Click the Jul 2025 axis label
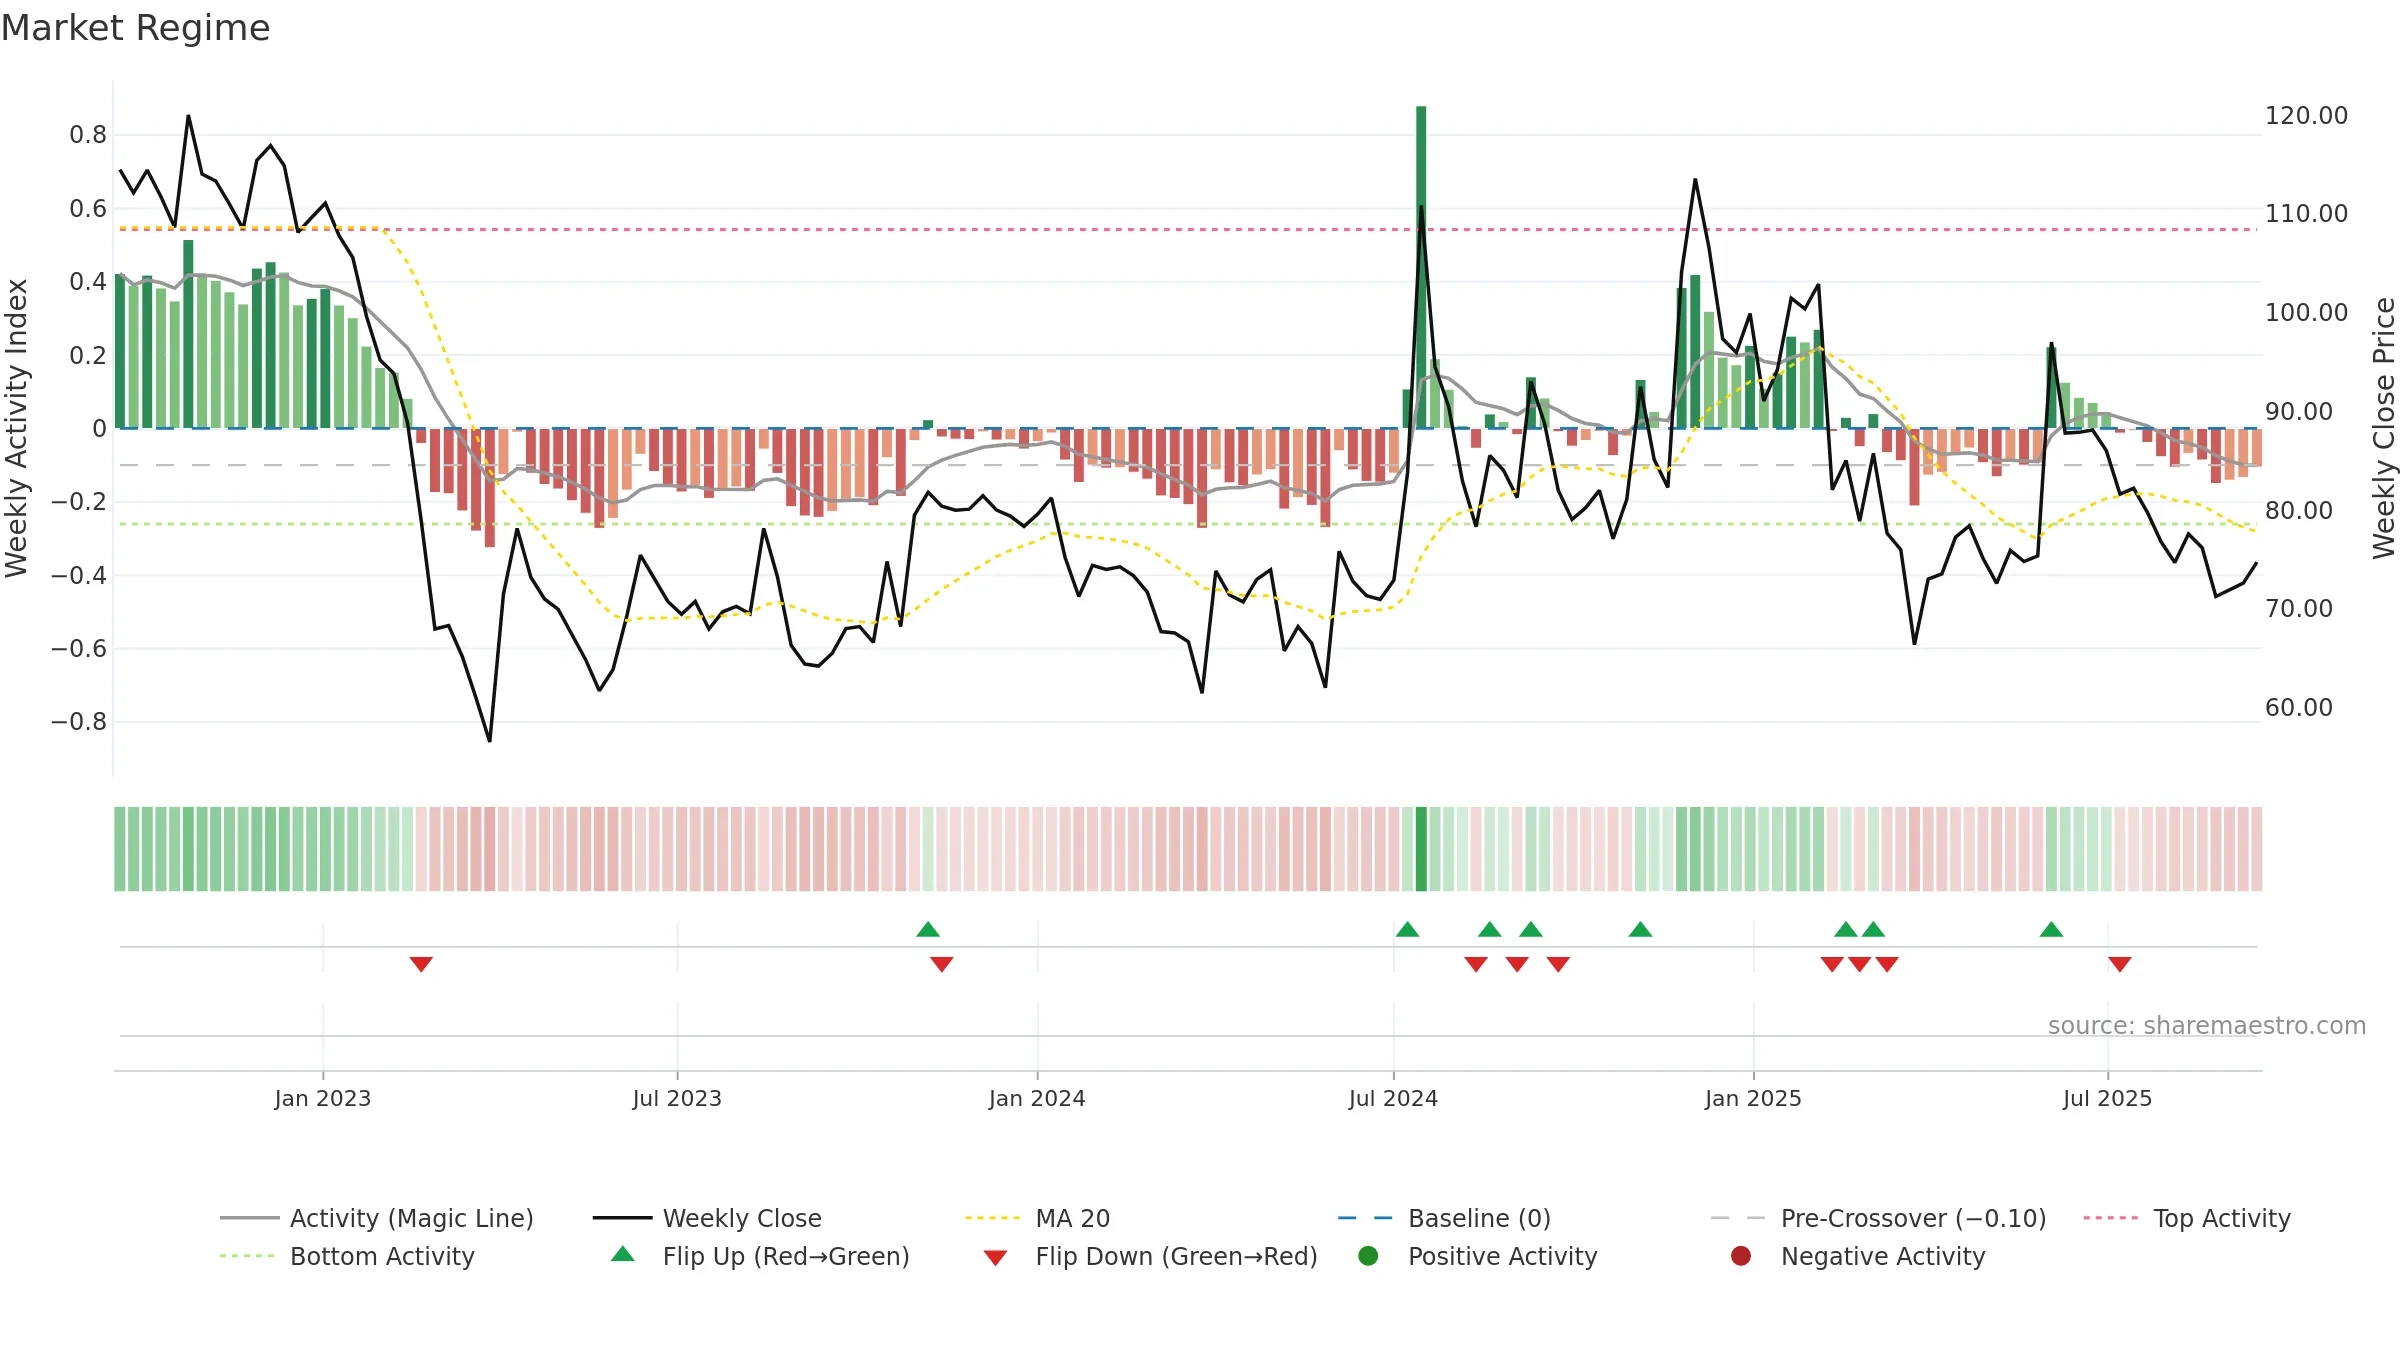The image size is (2400, 1350). tap(2107, 1098)
